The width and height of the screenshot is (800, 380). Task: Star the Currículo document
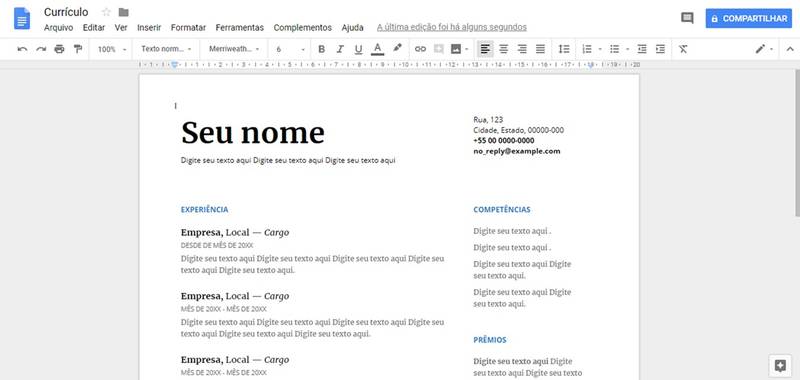click(106, 12)
